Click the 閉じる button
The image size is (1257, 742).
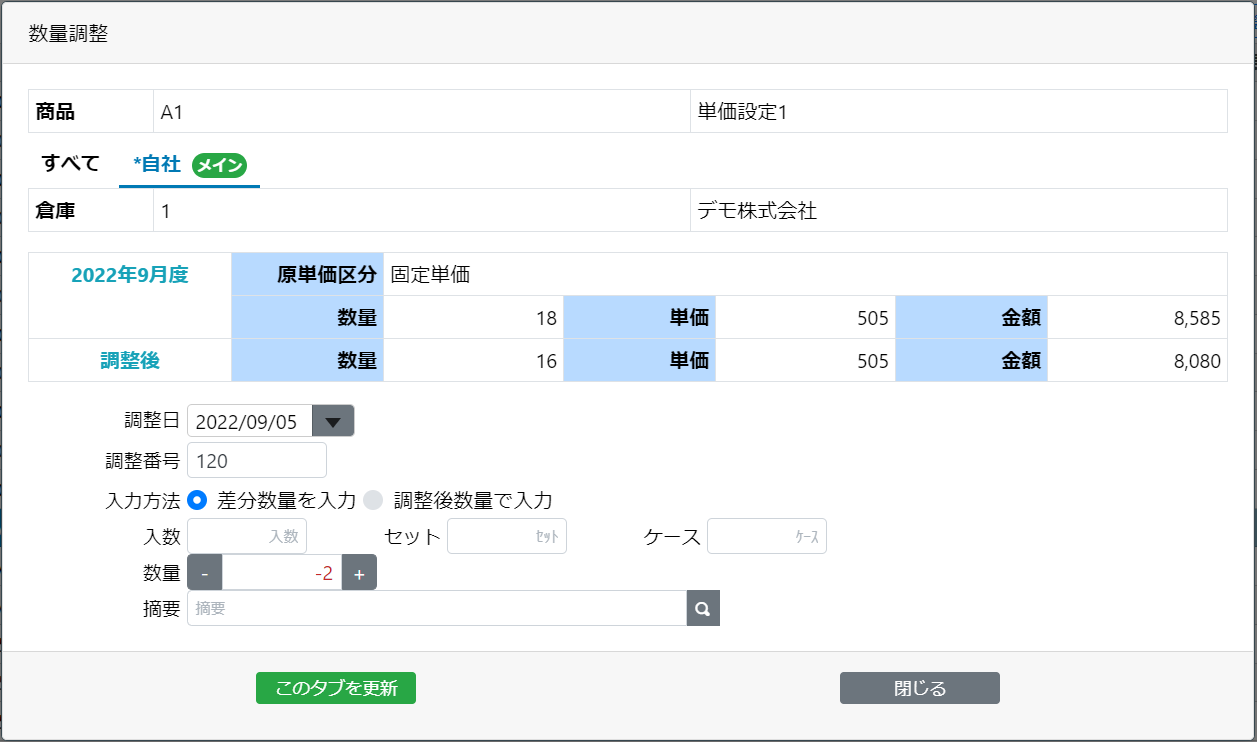[919, 688]
